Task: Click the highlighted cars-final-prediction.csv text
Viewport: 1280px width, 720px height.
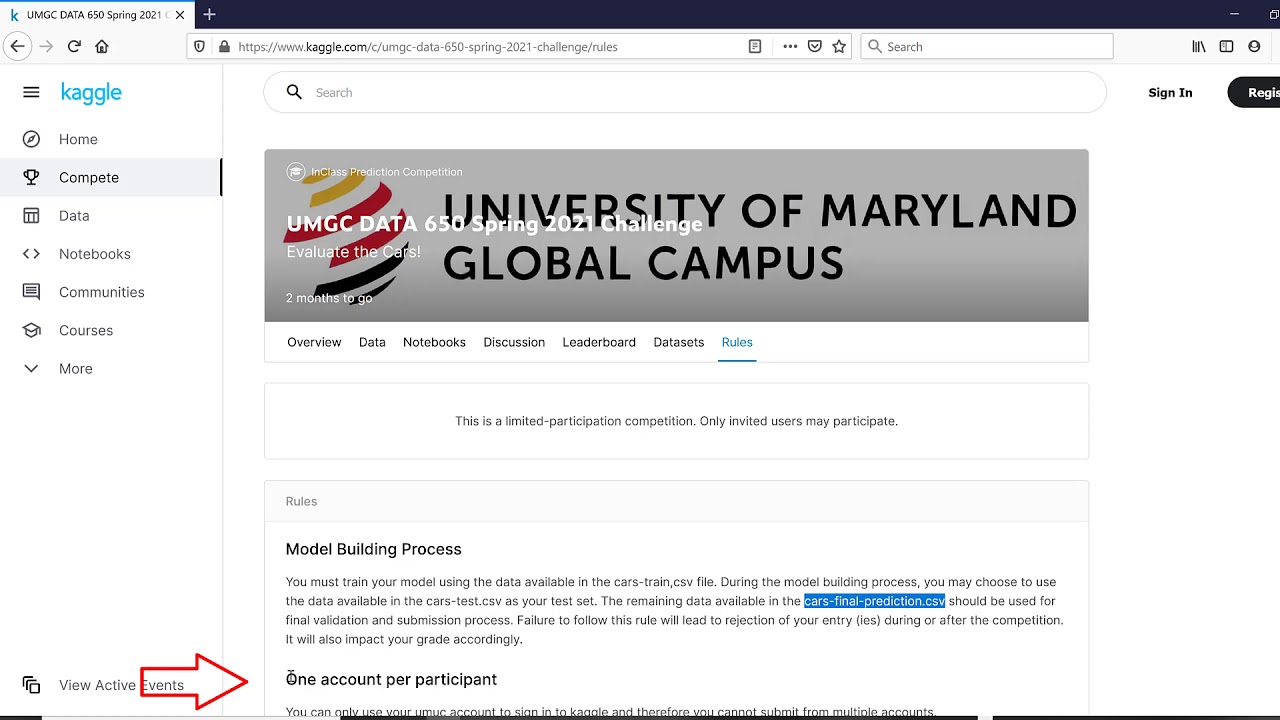Action: 874,601
